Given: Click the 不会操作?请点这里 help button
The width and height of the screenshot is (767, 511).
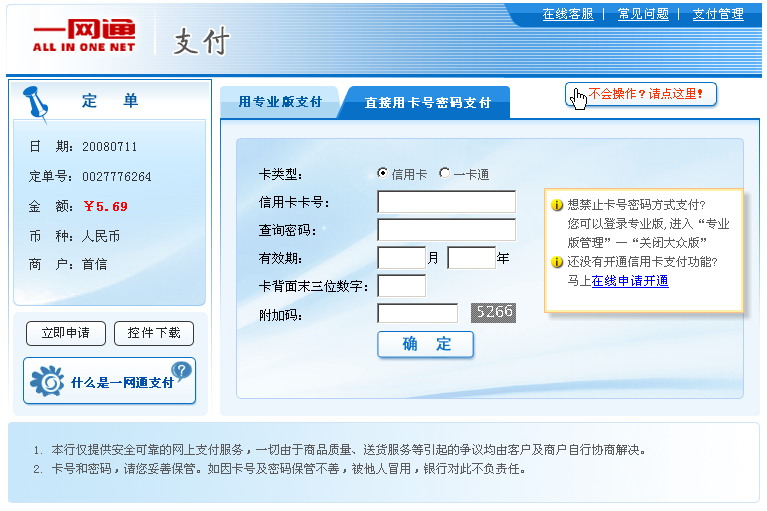Looking at the screenshot, I should [641, 94].
